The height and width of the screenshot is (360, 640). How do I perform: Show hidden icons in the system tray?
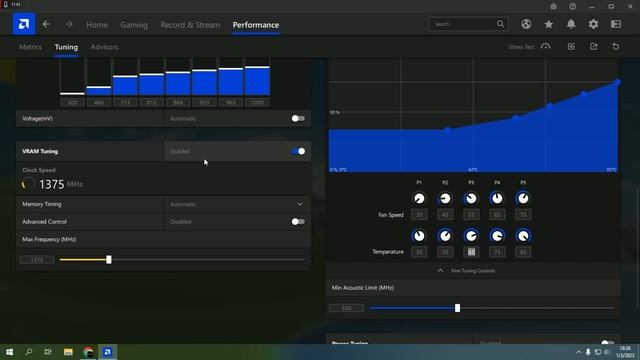pos(578,352)
